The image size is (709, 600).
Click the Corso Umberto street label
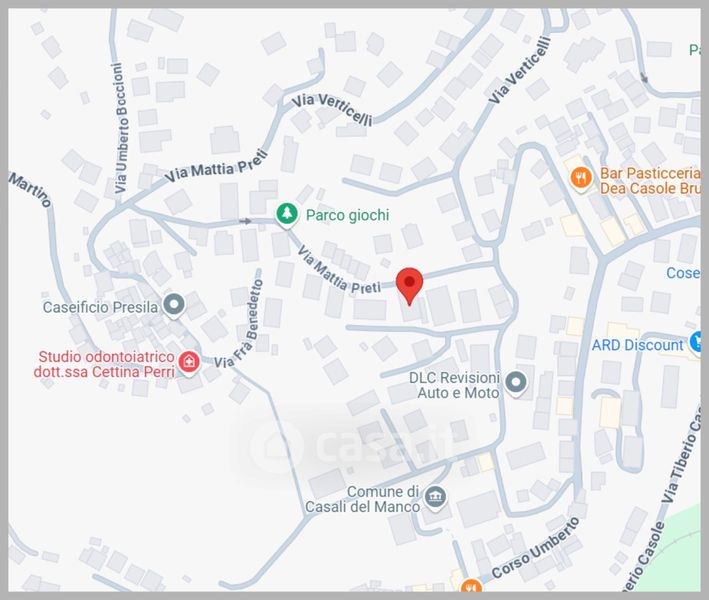536,548
